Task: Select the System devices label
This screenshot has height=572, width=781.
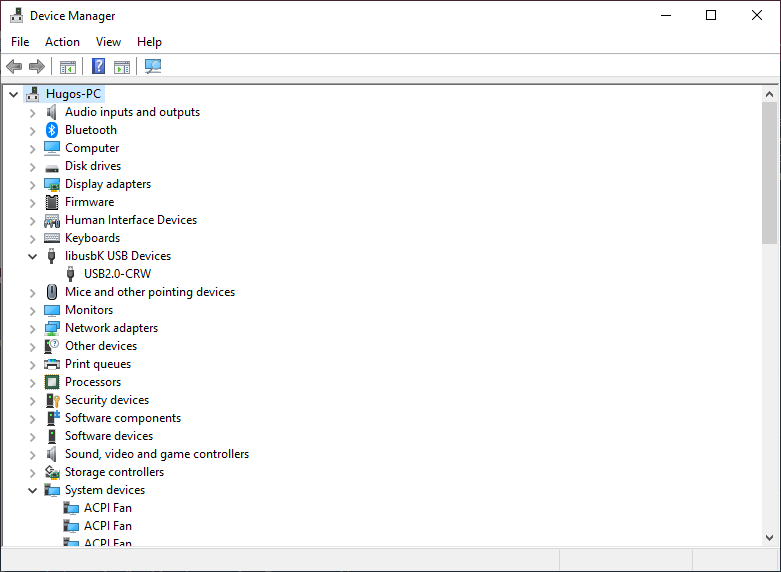Action: pyautogui.click(x=105, y=490)
